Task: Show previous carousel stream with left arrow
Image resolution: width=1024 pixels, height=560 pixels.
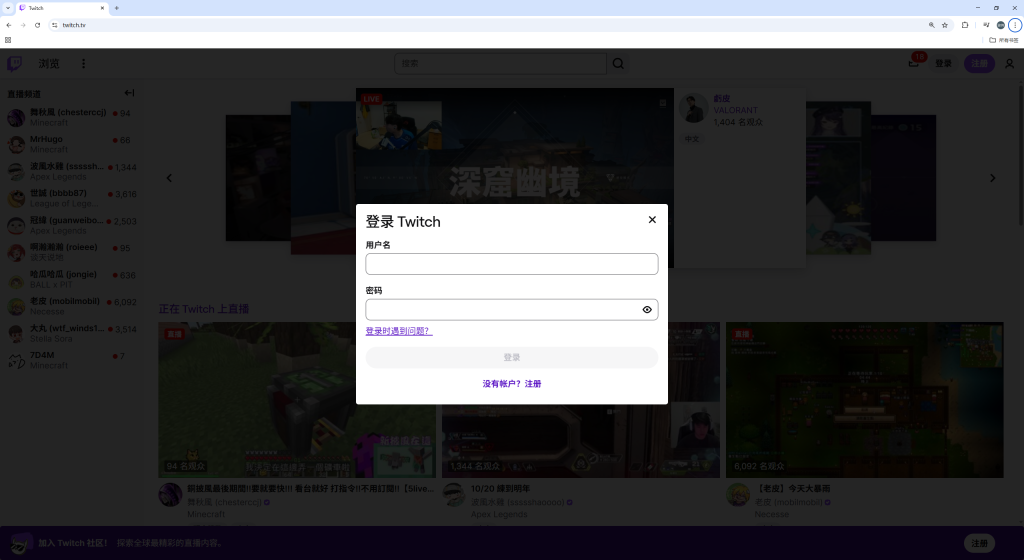Action: [169, 178]
